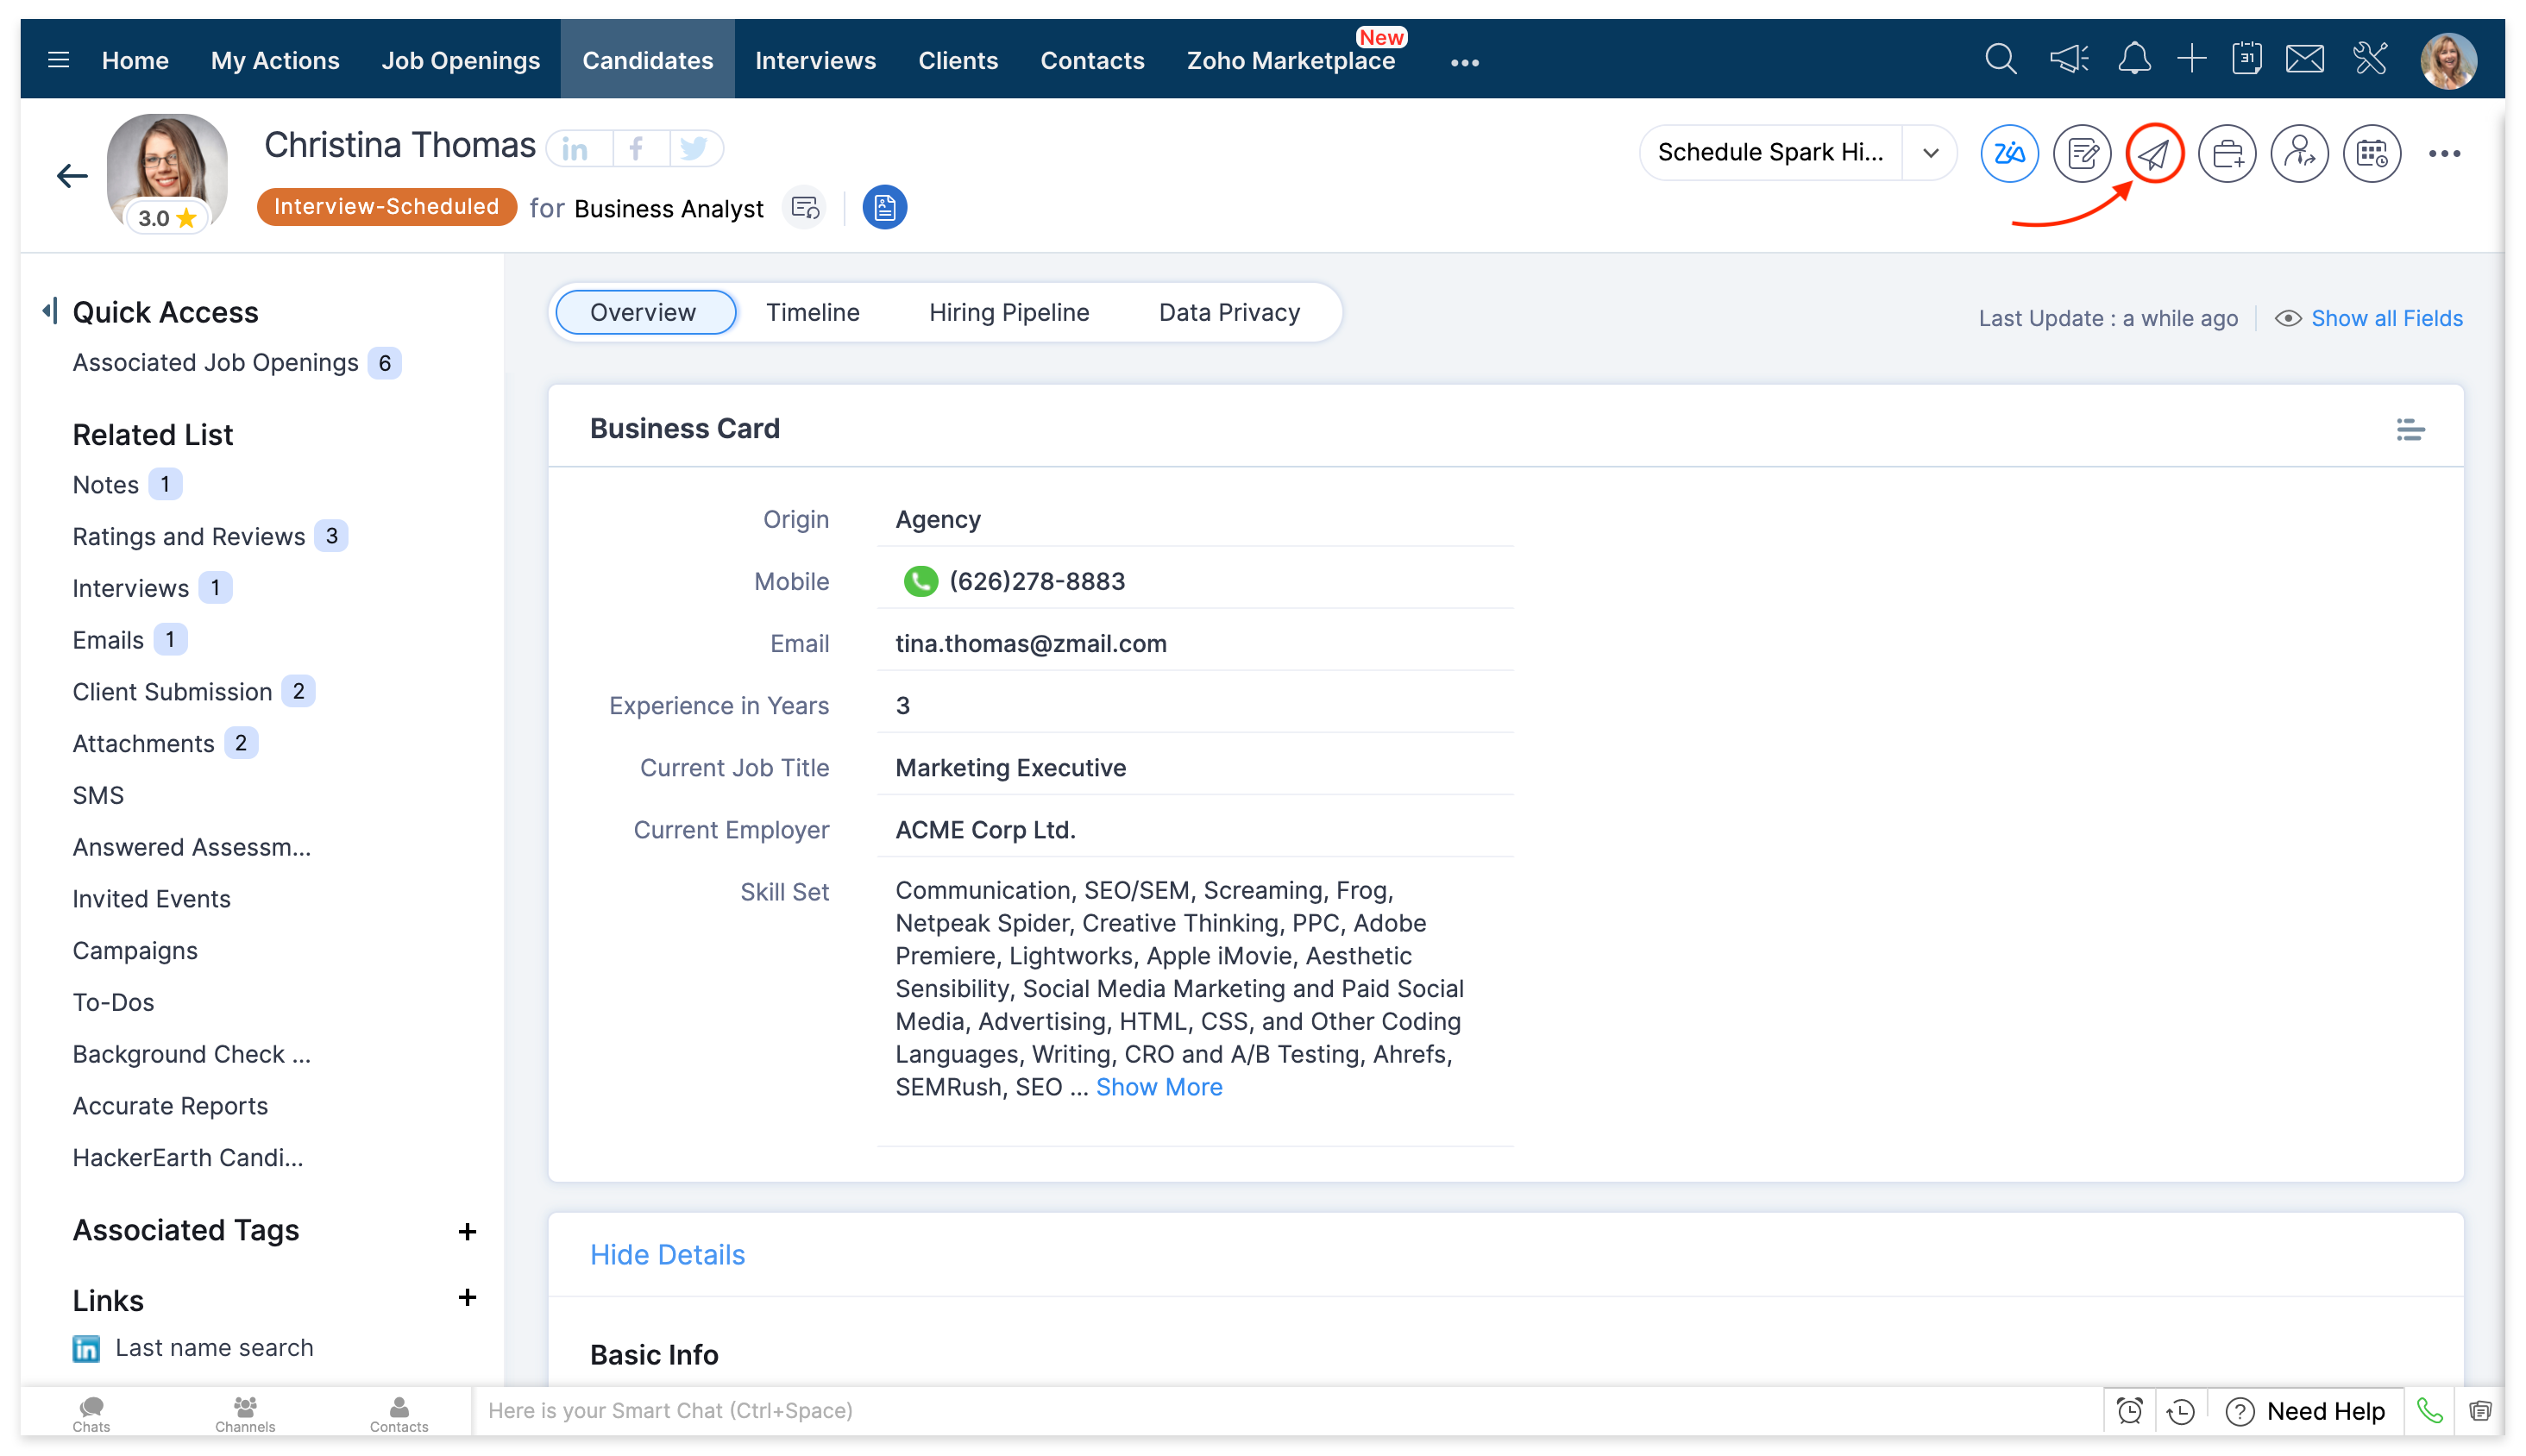Open the Job Openings menu

pos(460,60)
